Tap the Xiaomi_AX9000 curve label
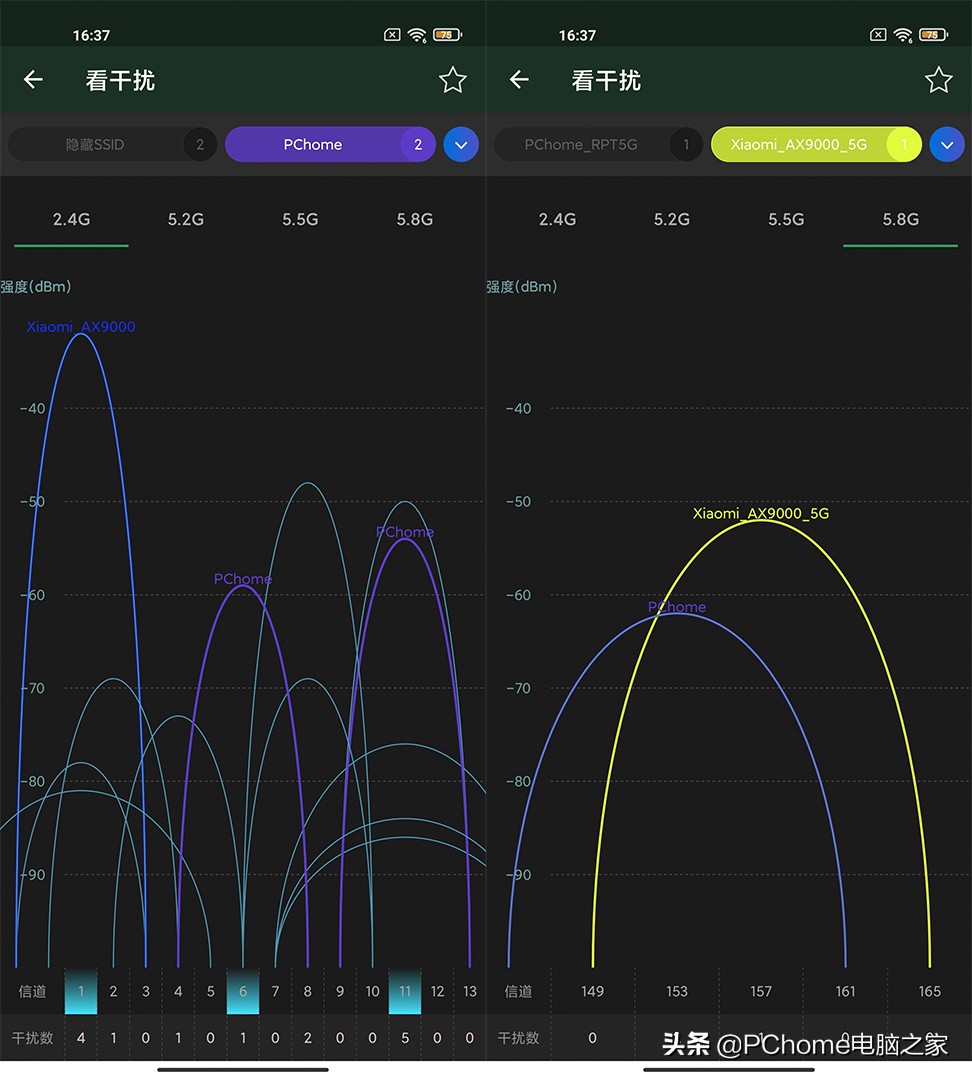 80,327
